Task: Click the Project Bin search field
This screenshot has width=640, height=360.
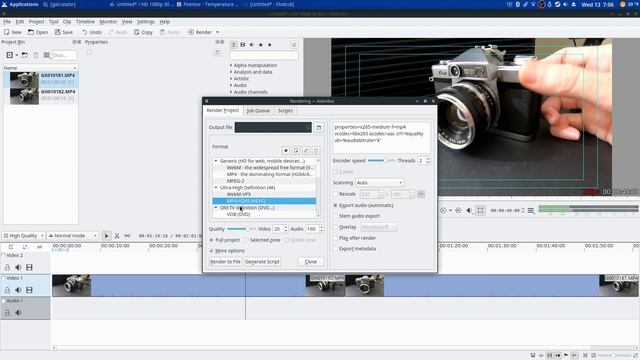Action: point(64,55)
